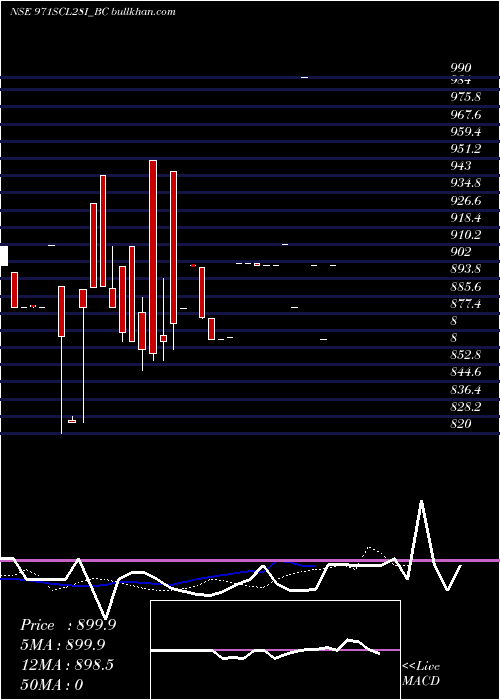Click the 877.4 price axis label

pos(465,304)
